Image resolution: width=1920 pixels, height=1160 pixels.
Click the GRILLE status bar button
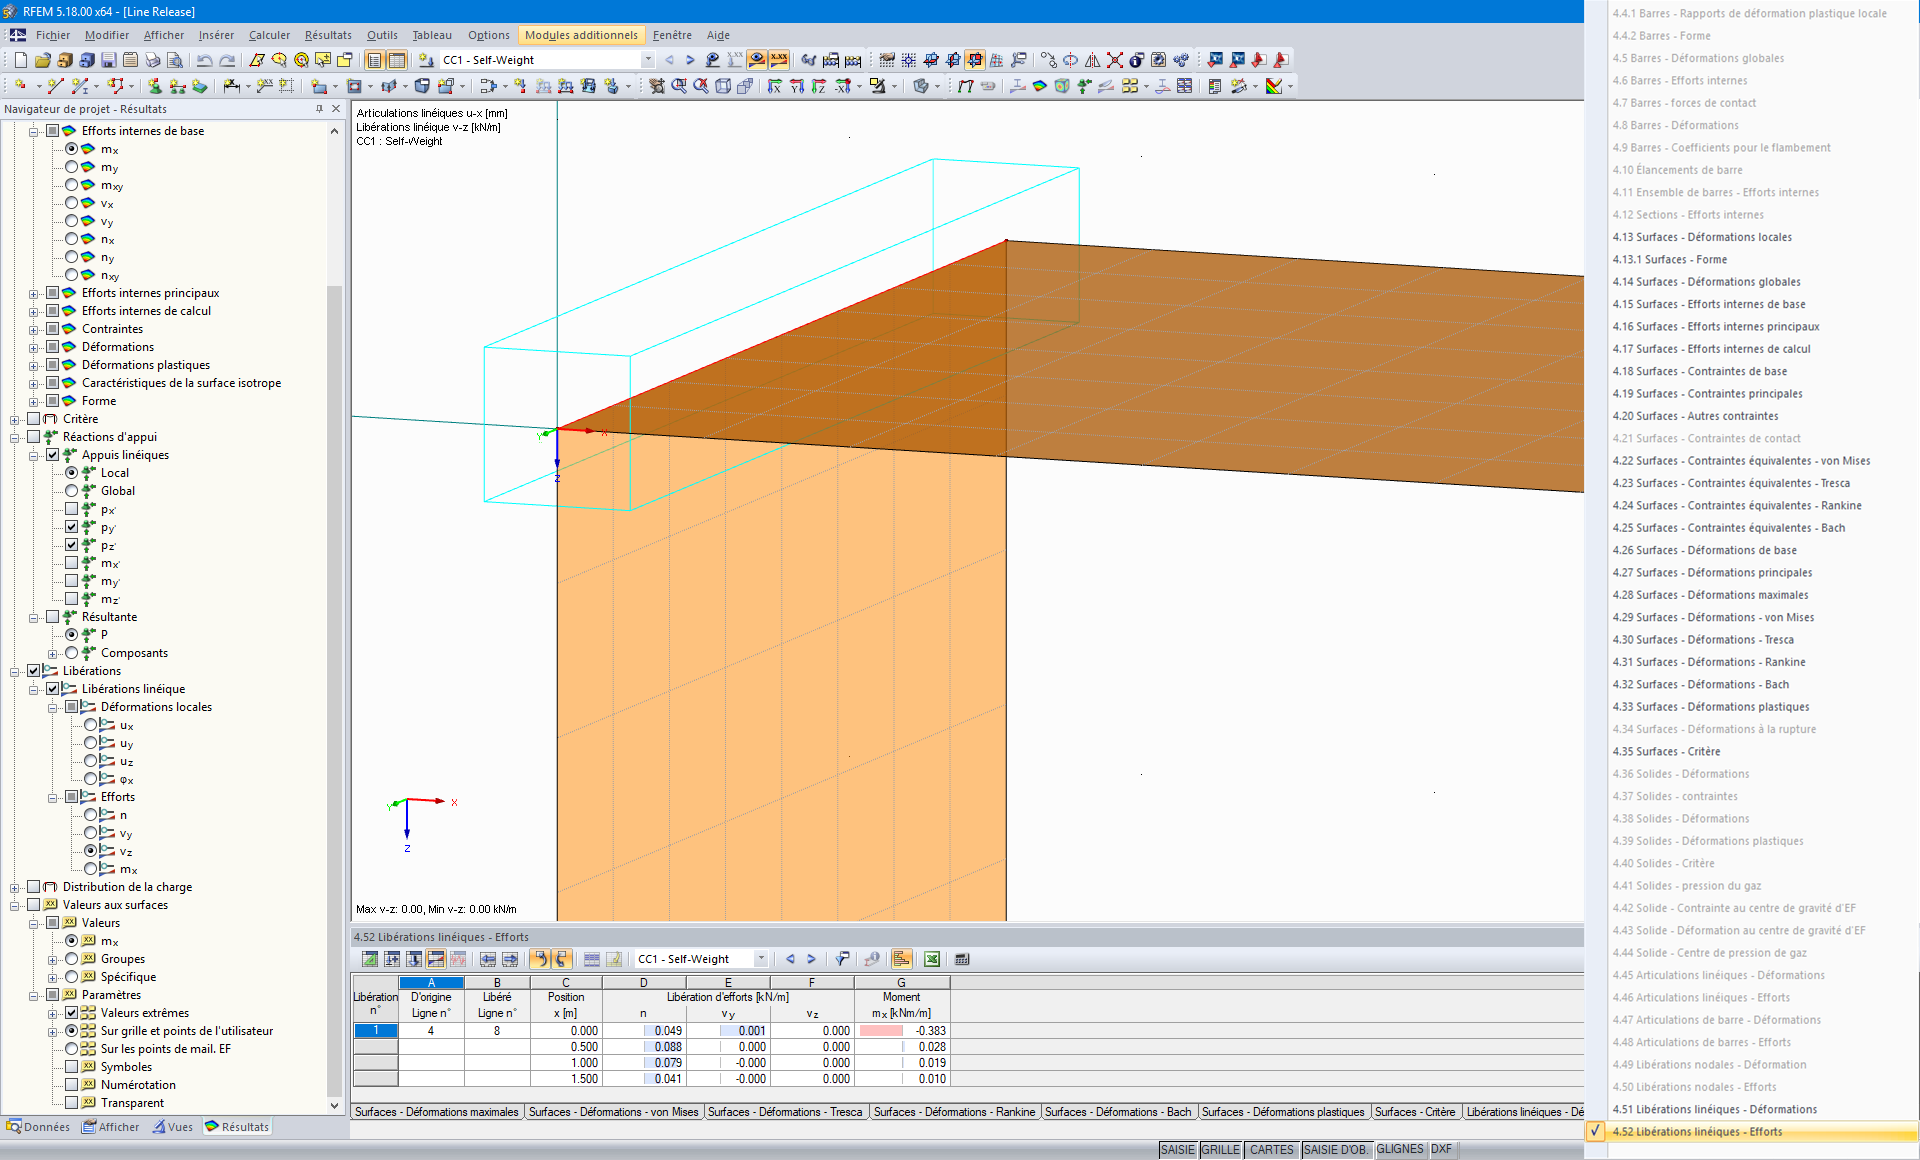click(x=1220, y=1150)
